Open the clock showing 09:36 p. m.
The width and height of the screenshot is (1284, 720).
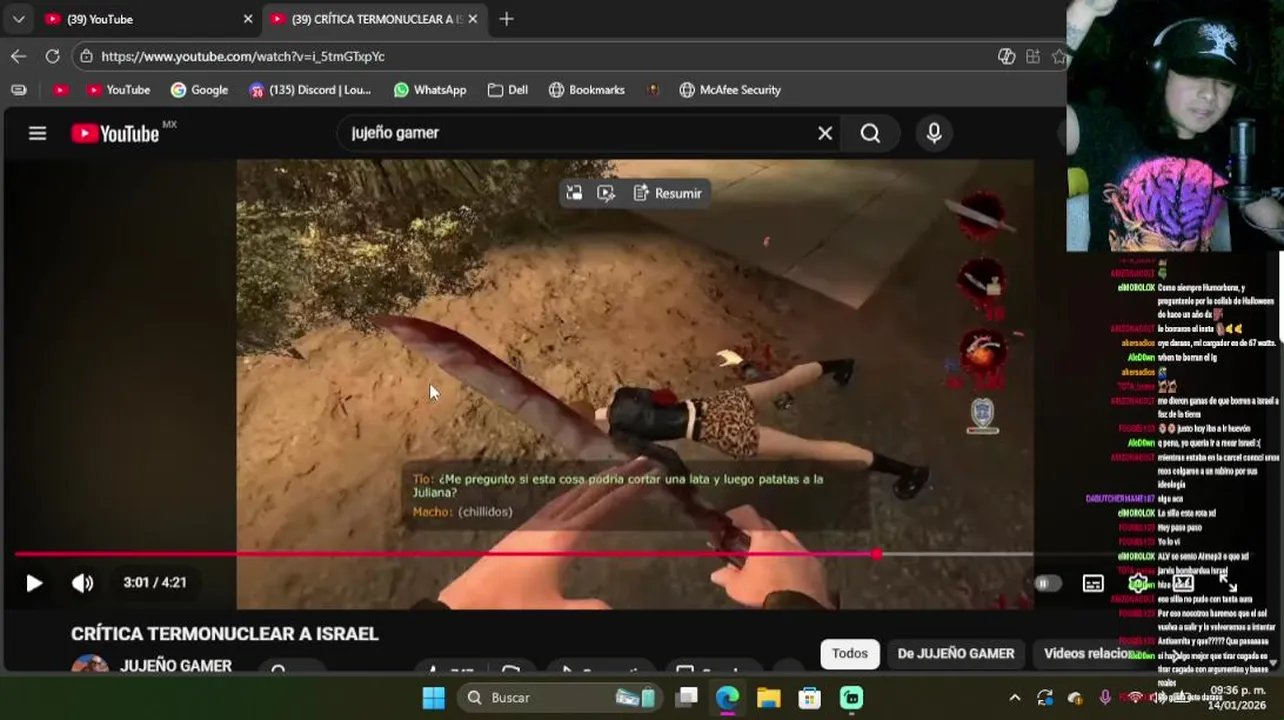pyautogui.click(x=1238, y=697)
